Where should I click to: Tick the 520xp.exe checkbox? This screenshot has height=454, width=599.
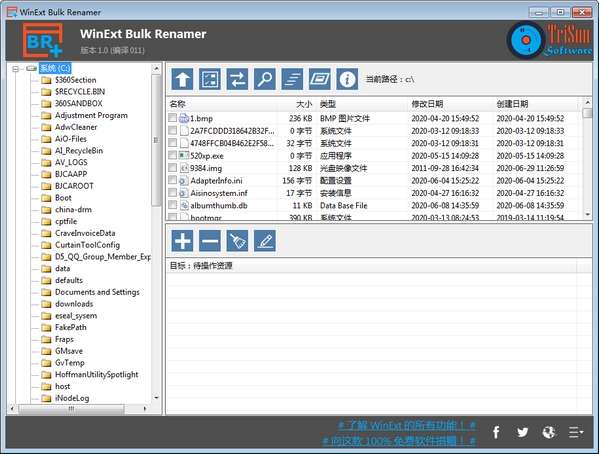click(172, 155)
